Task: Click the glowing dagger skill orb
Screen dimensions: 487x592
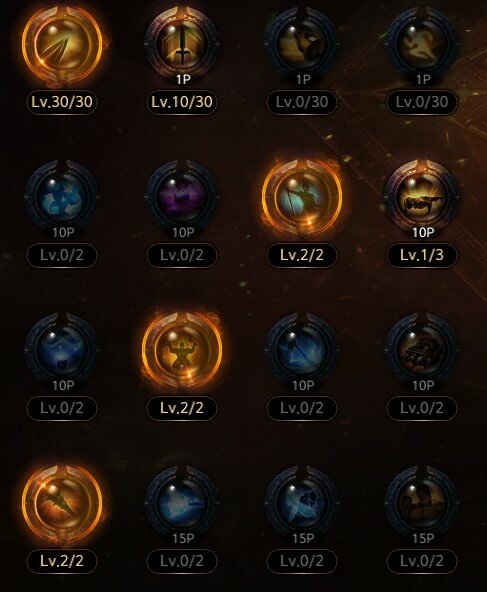Action: point(62,504)
